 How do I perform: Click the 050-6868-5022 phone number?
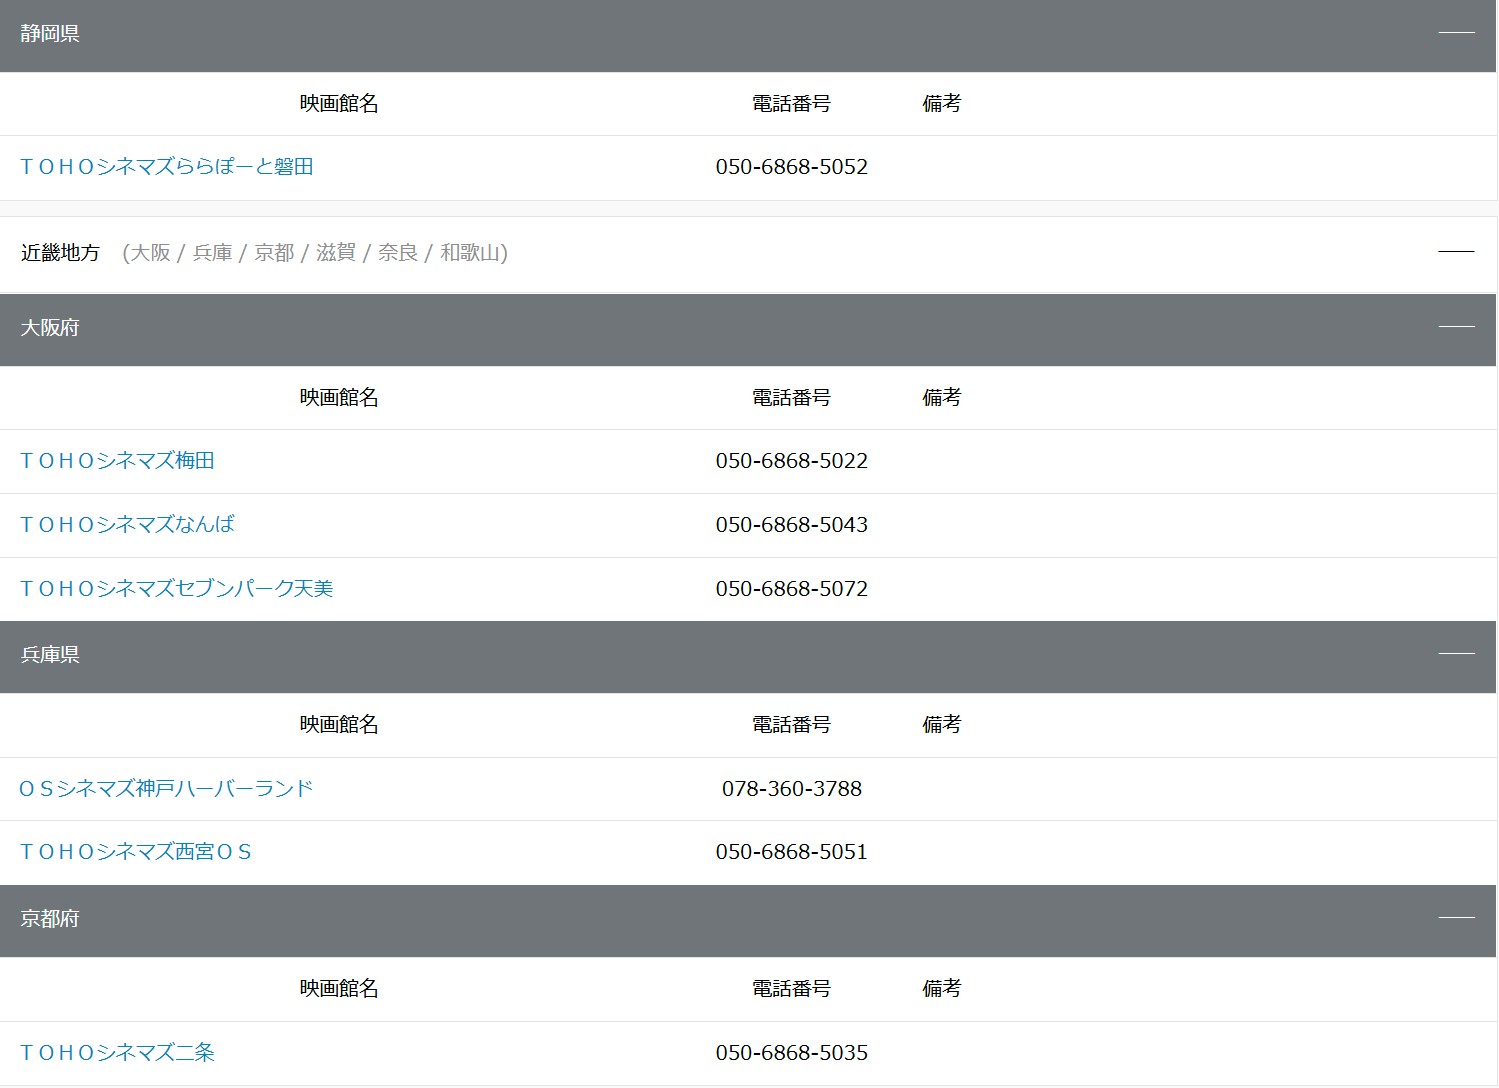pos(791,461)
